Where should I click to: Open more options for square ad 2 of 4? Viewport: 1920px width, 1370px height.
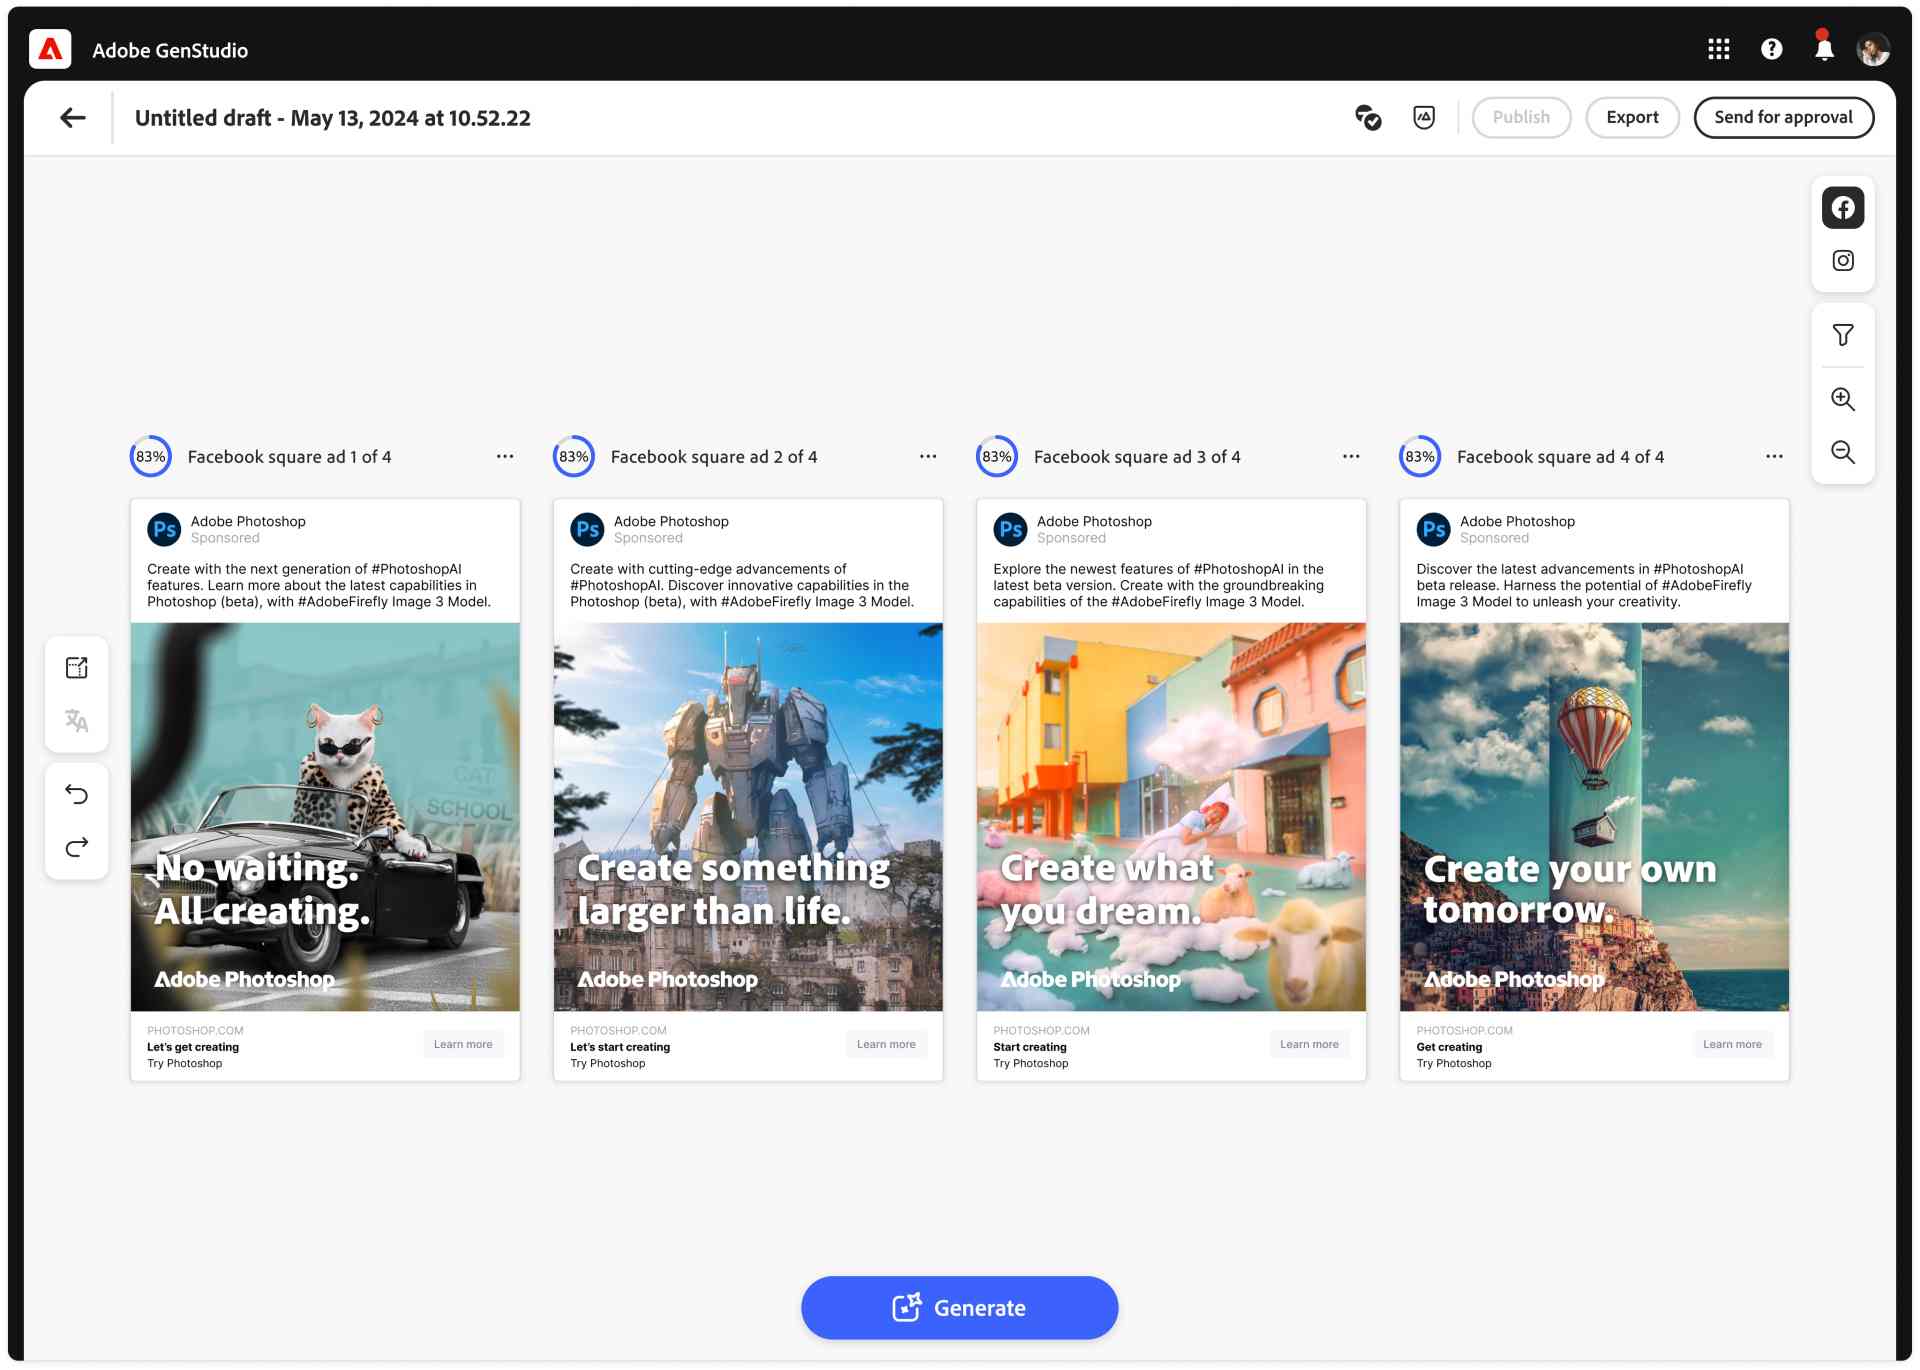point(928,456)
